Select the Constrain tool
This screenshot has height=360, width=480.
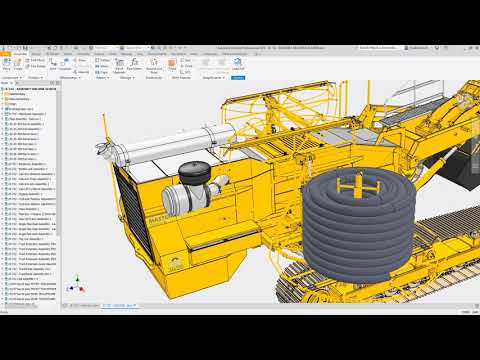point(65,64)
